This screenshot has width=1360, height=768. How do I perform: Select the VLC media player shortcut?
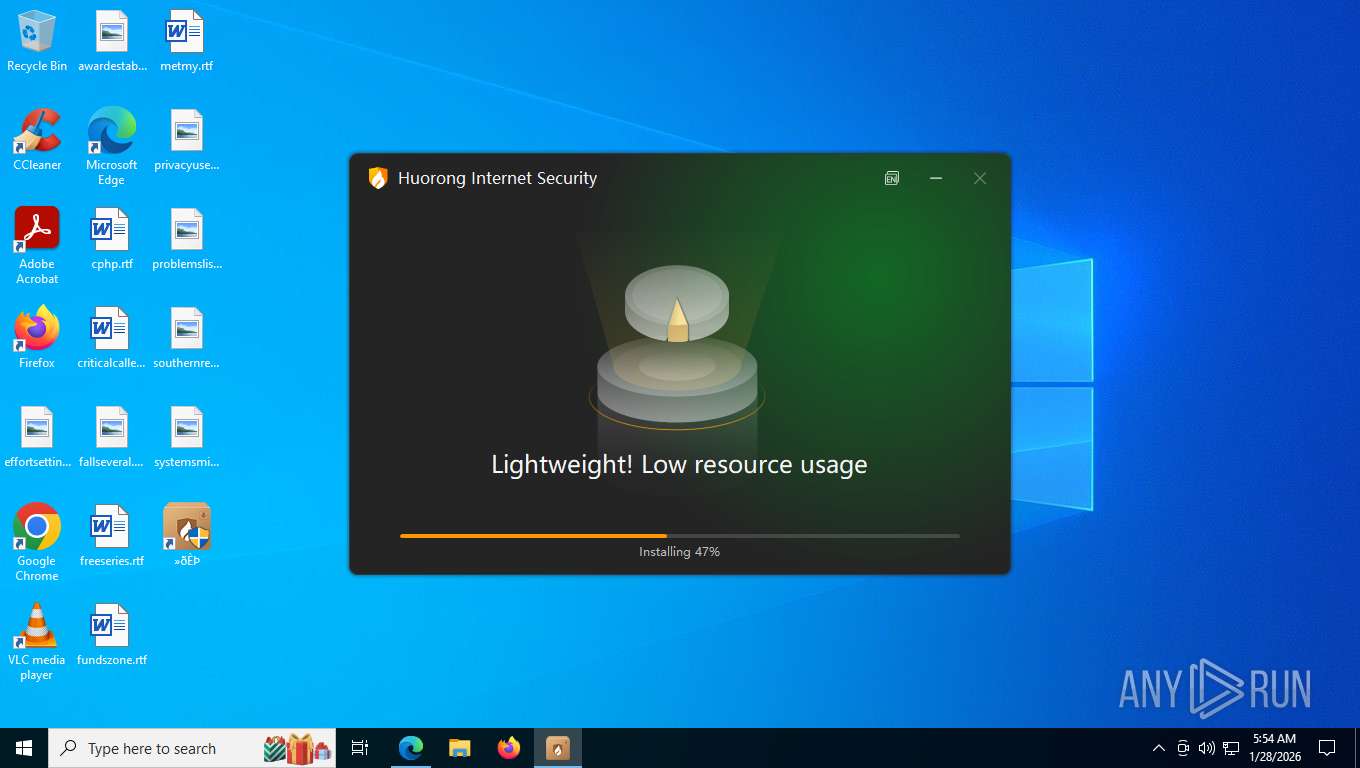(x=37, y=642)
